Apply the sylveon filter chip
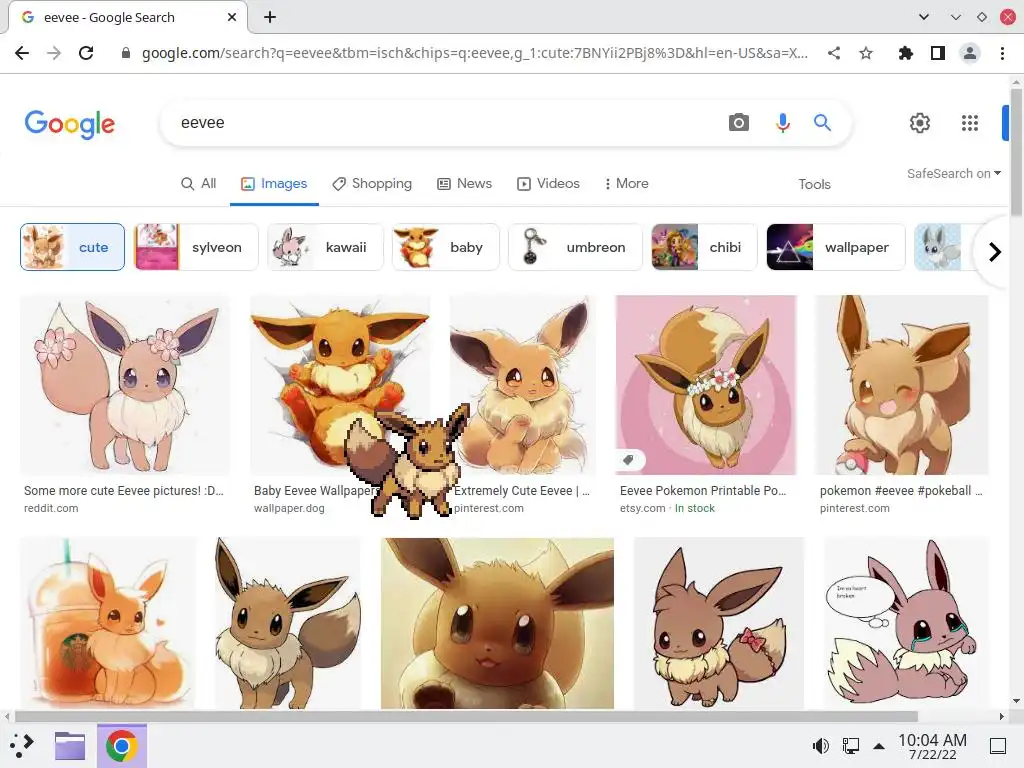Viewport: 1024px width, 768px height. point(196,247)
